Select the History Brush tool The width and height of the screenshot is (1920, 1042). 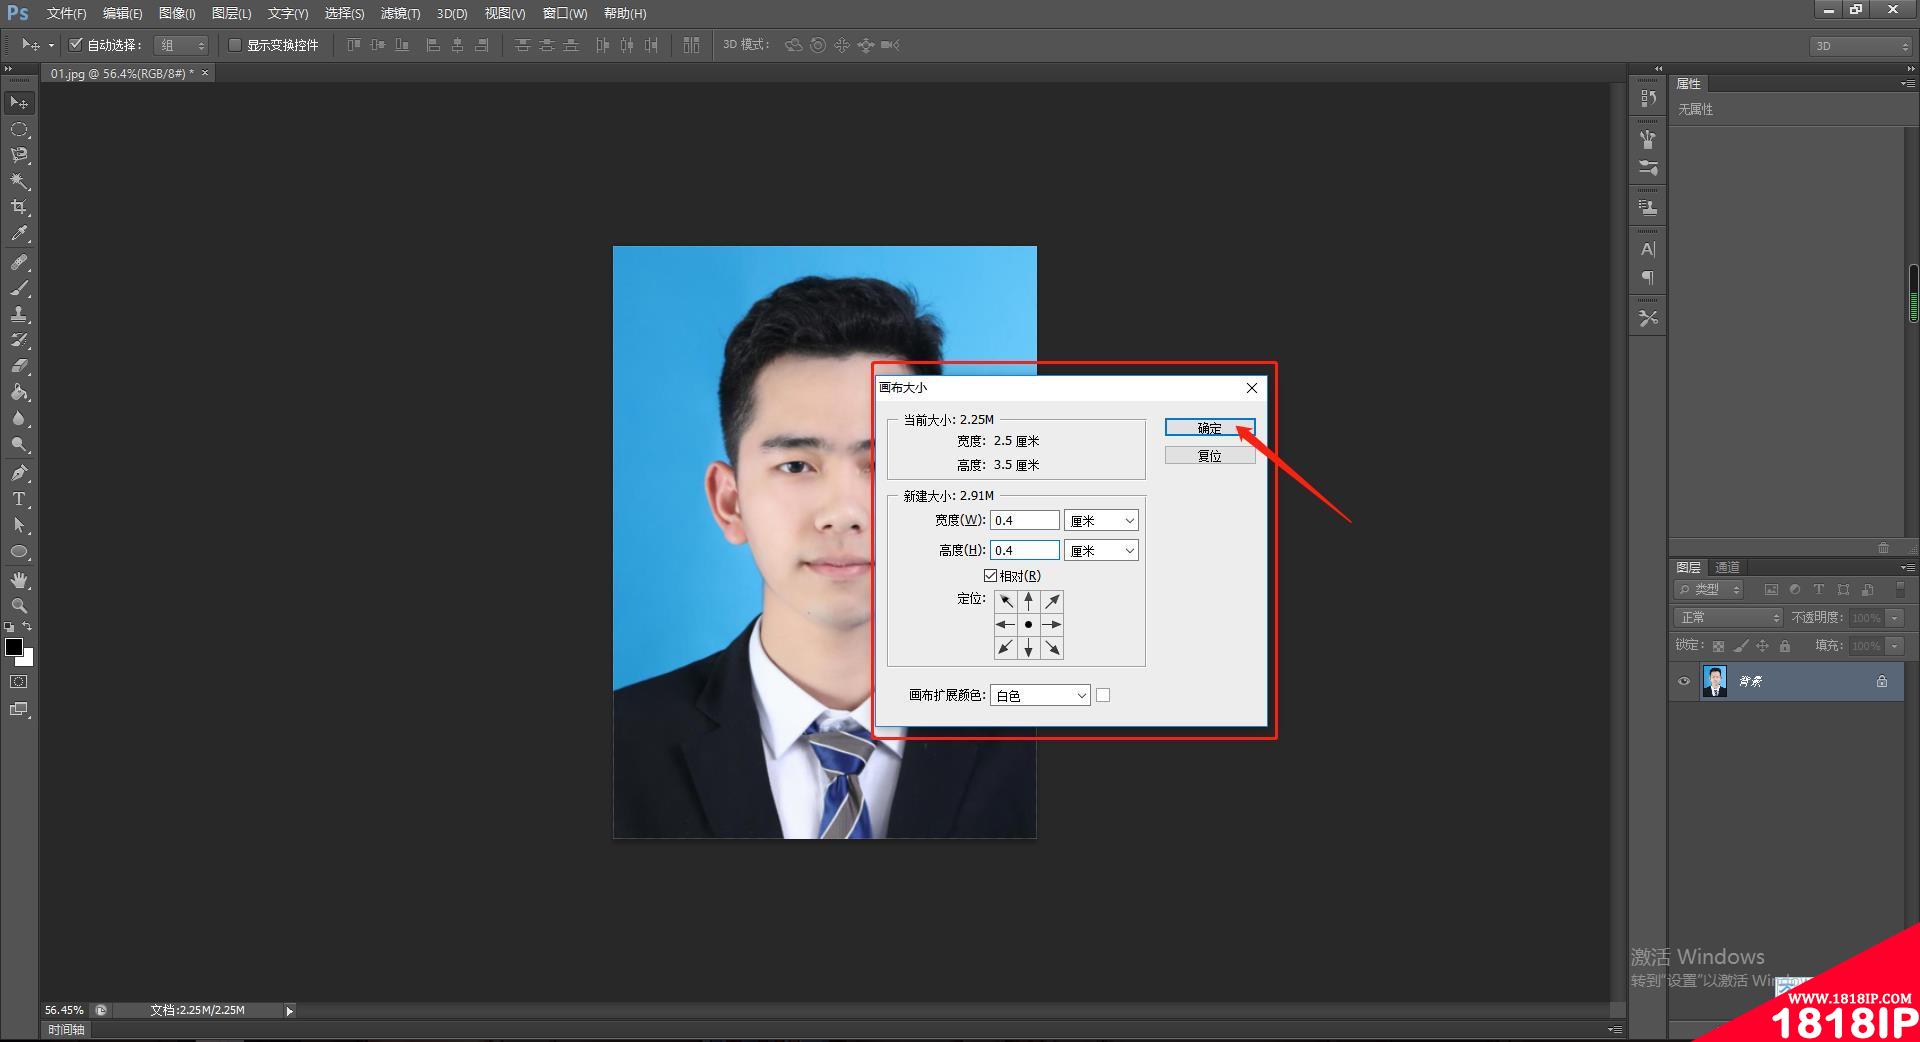19,340
